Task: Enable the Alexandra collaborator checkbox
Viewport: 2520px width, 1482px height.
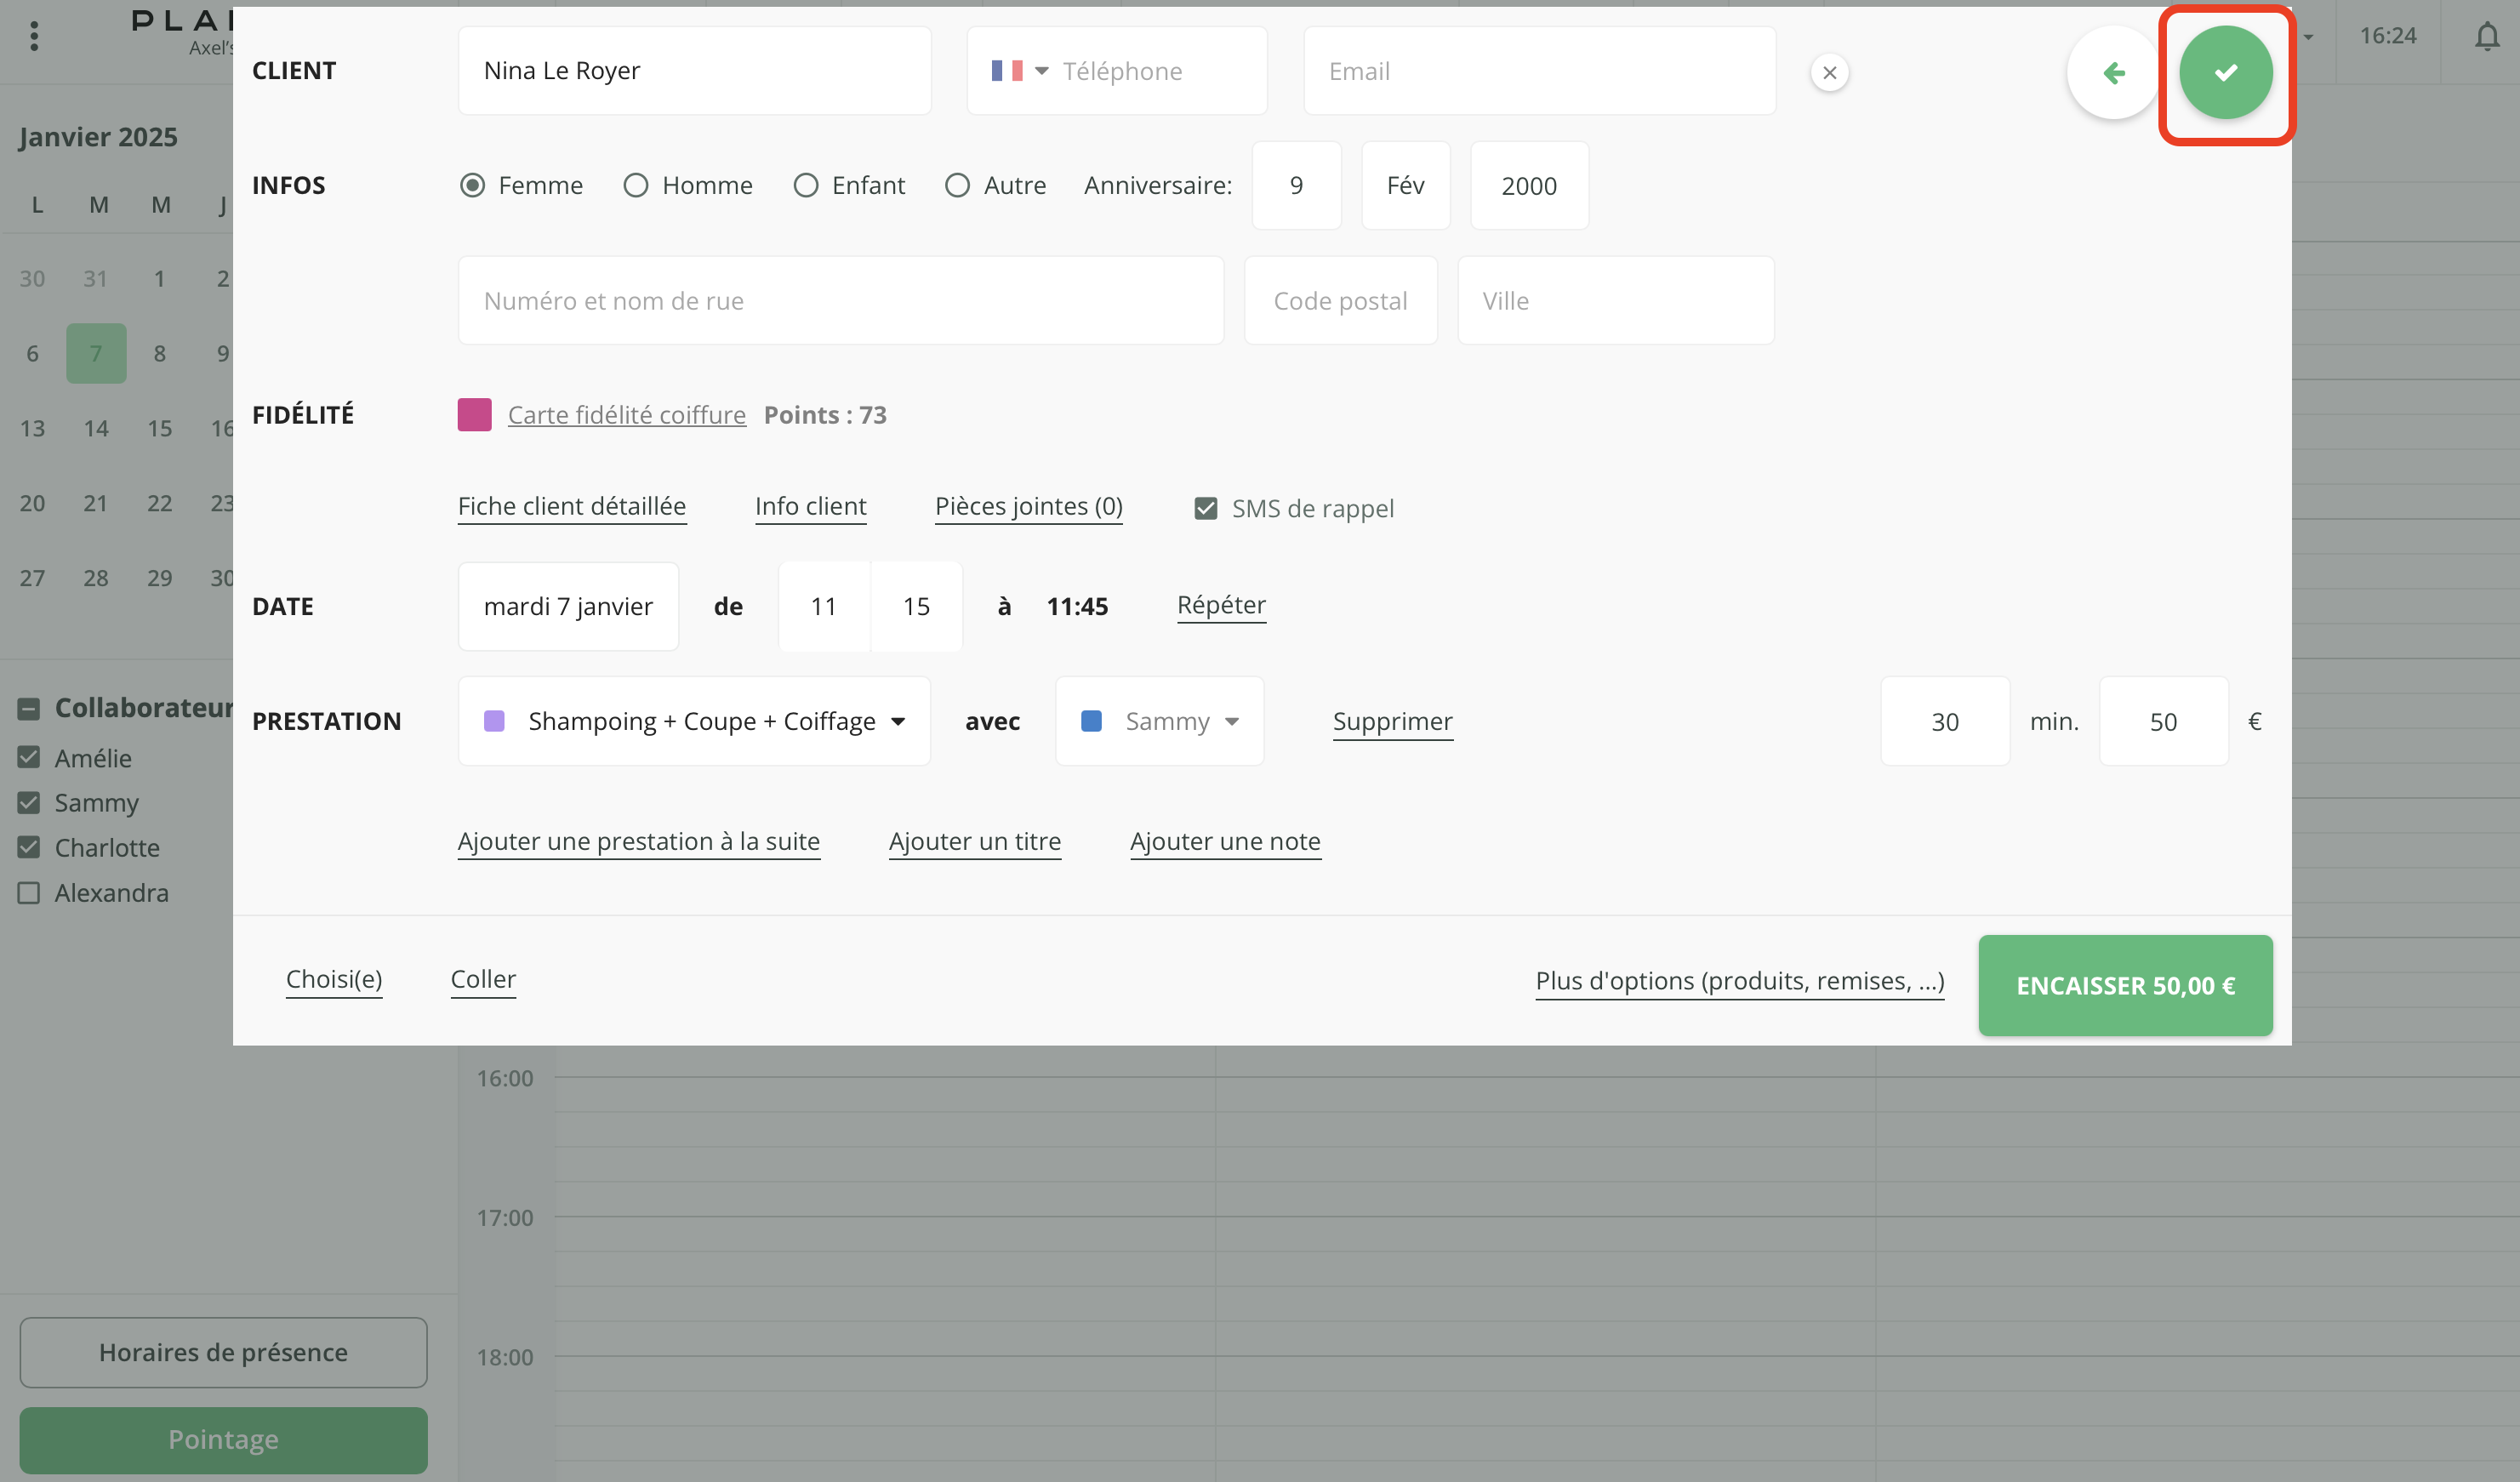Action: click(29, 892)
